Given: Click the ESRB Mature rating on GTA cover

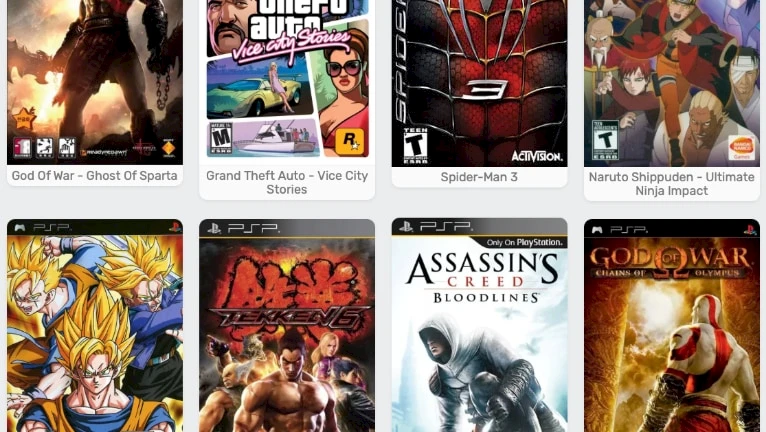Looking at the screenshot, I should [x=220, y=139].
